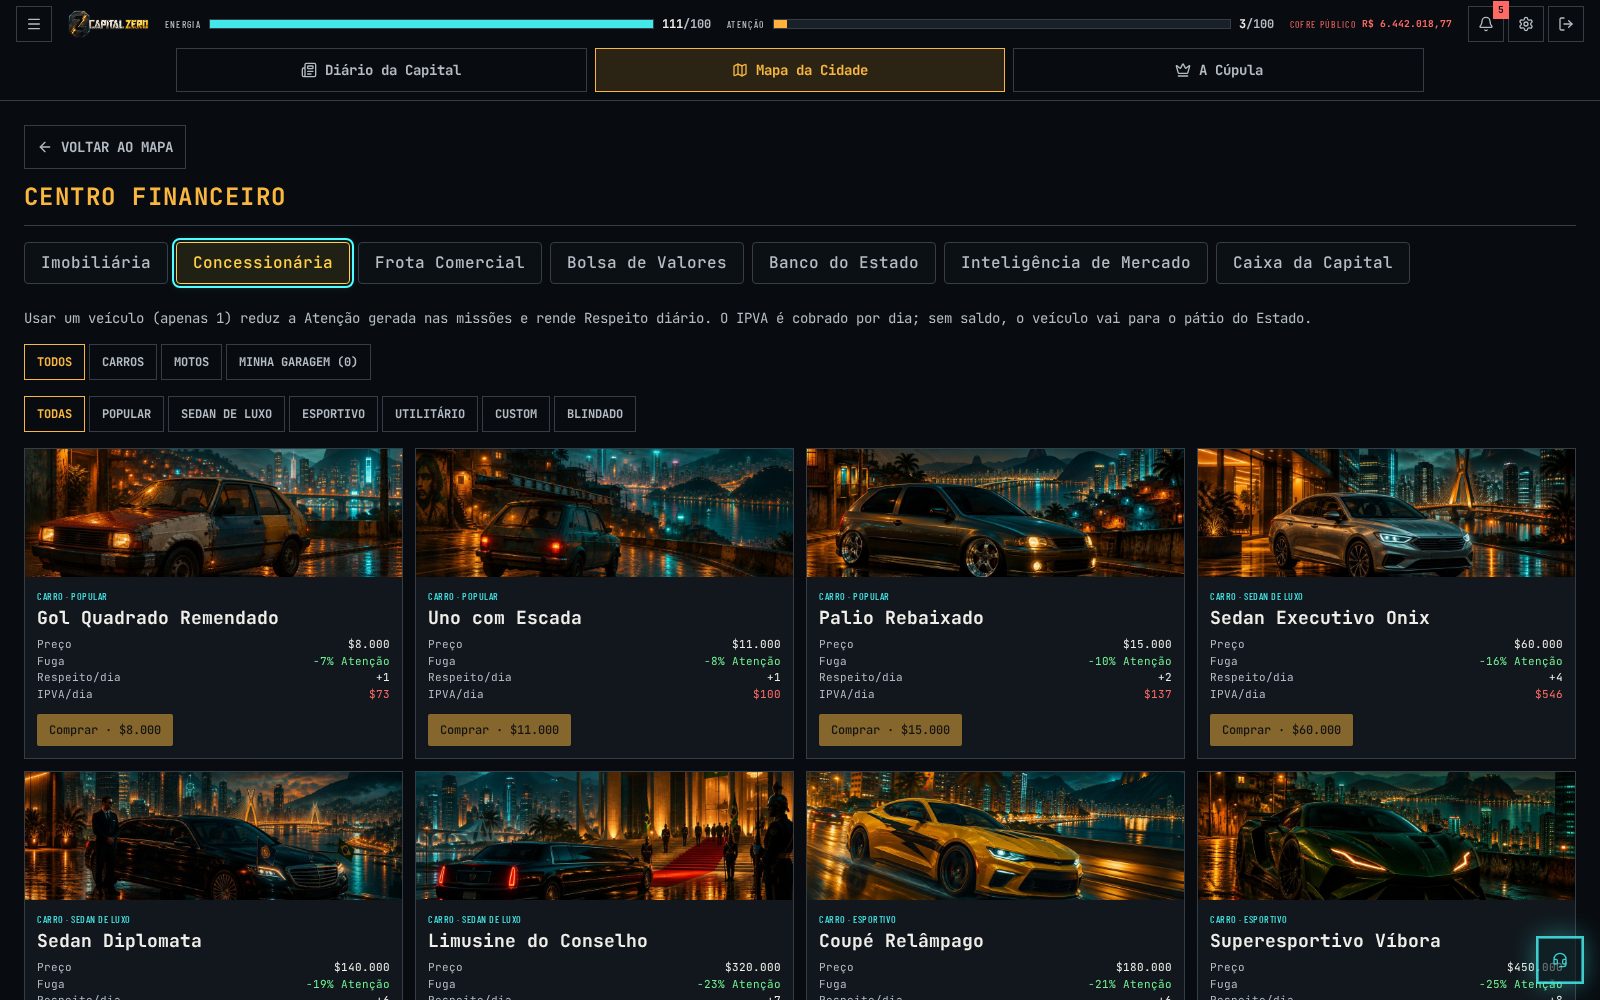Open the headset support widget

1560,960
